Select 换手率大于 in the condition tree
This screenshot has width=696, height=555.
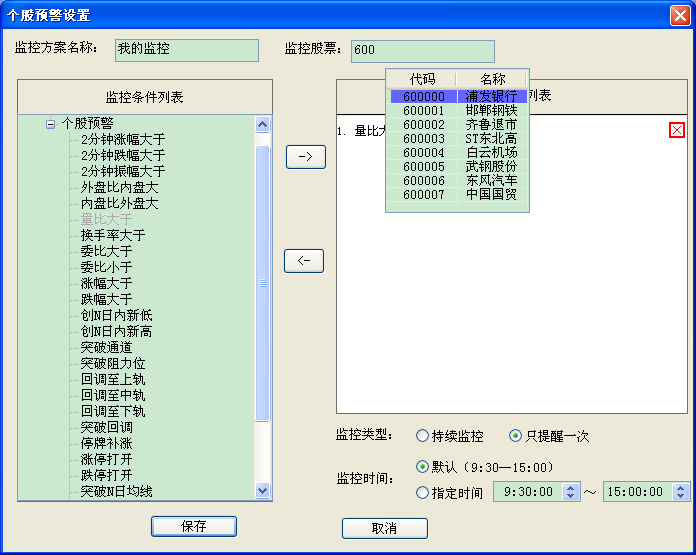[112, 236]
